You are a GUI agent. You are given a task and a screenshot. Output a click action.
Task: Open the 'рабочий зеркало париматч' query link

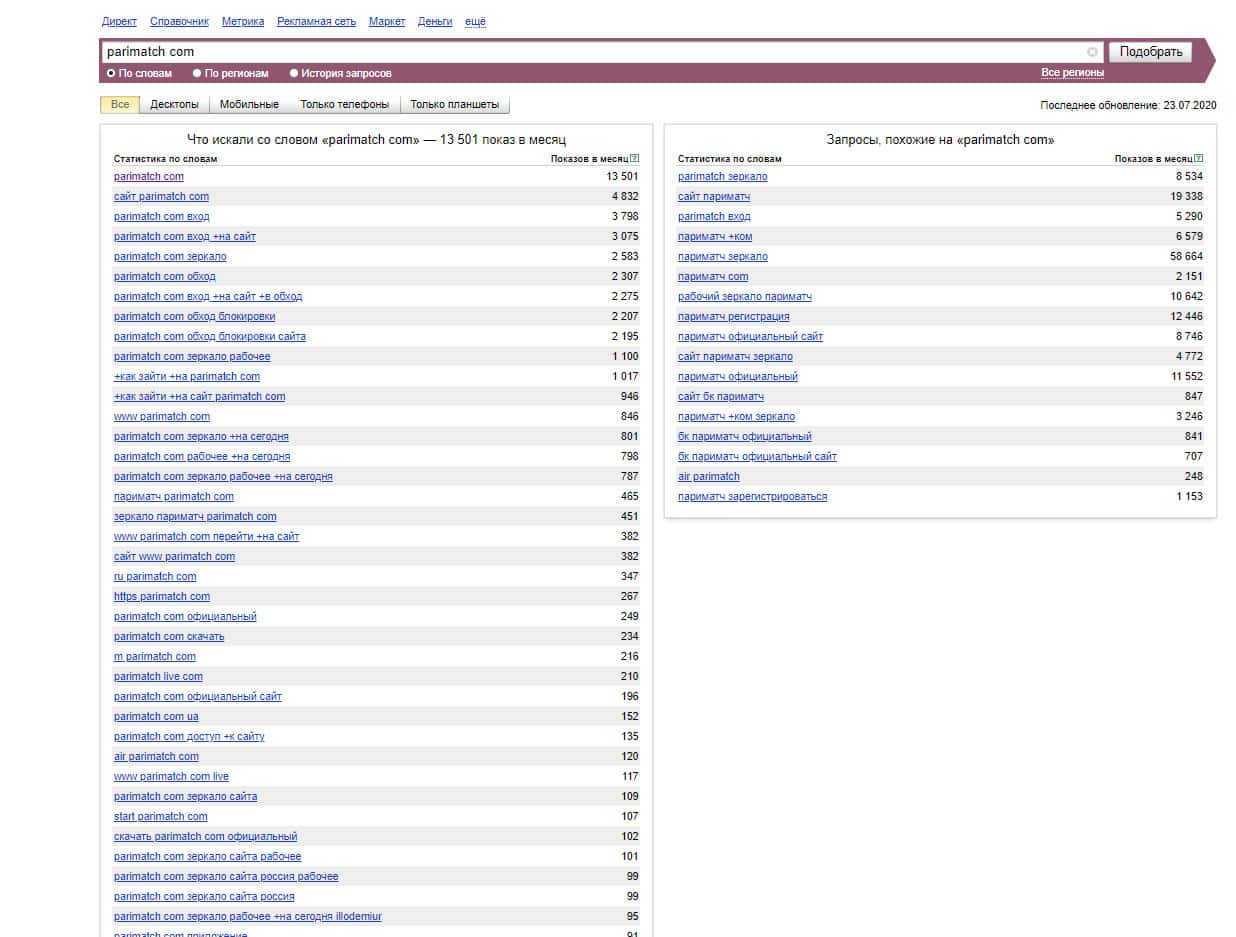[x=744, y=297]
